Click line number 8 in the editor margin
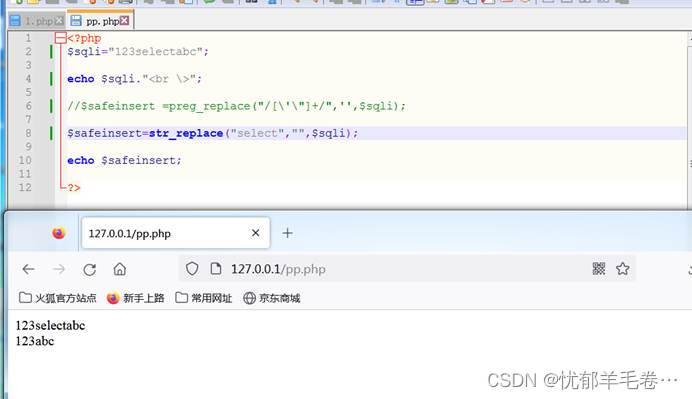 point(28,133)
